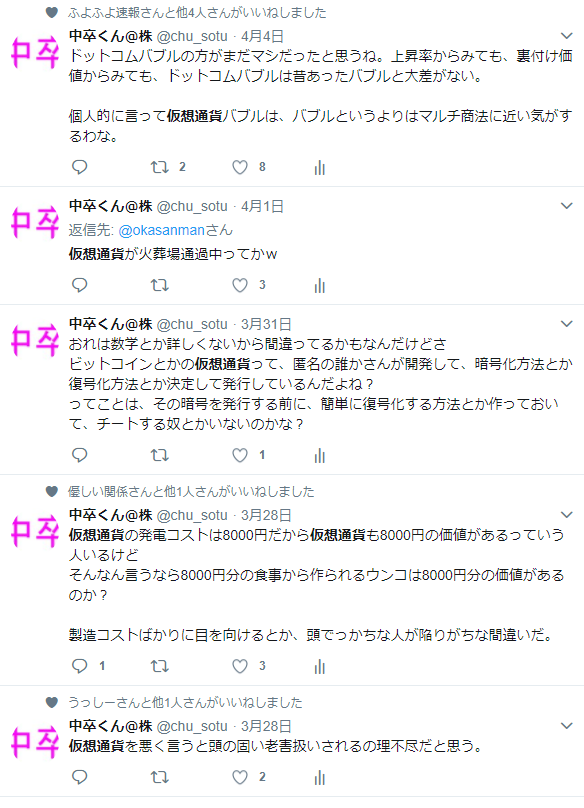Expand options chevron on the April 1 tweet
This screenshot has width=584, height=808.
coord(566,206)
